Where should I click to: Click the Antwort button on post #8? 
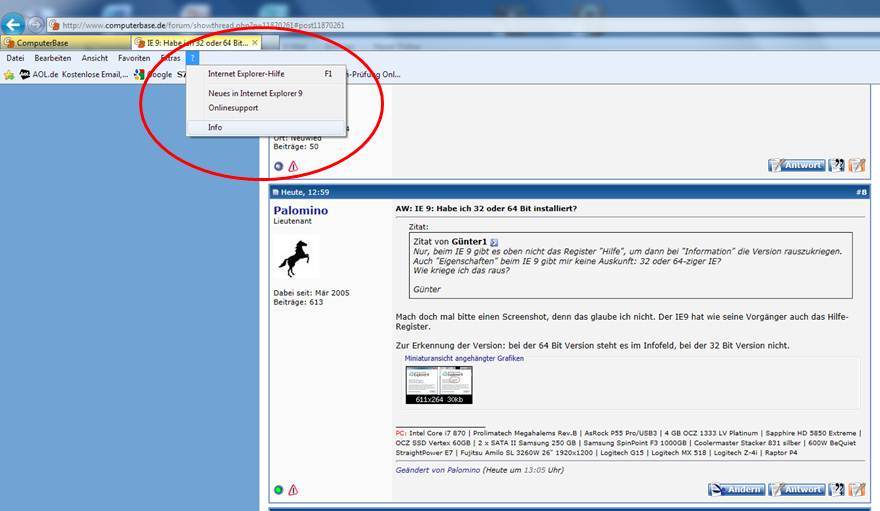(x=796, y=490)
